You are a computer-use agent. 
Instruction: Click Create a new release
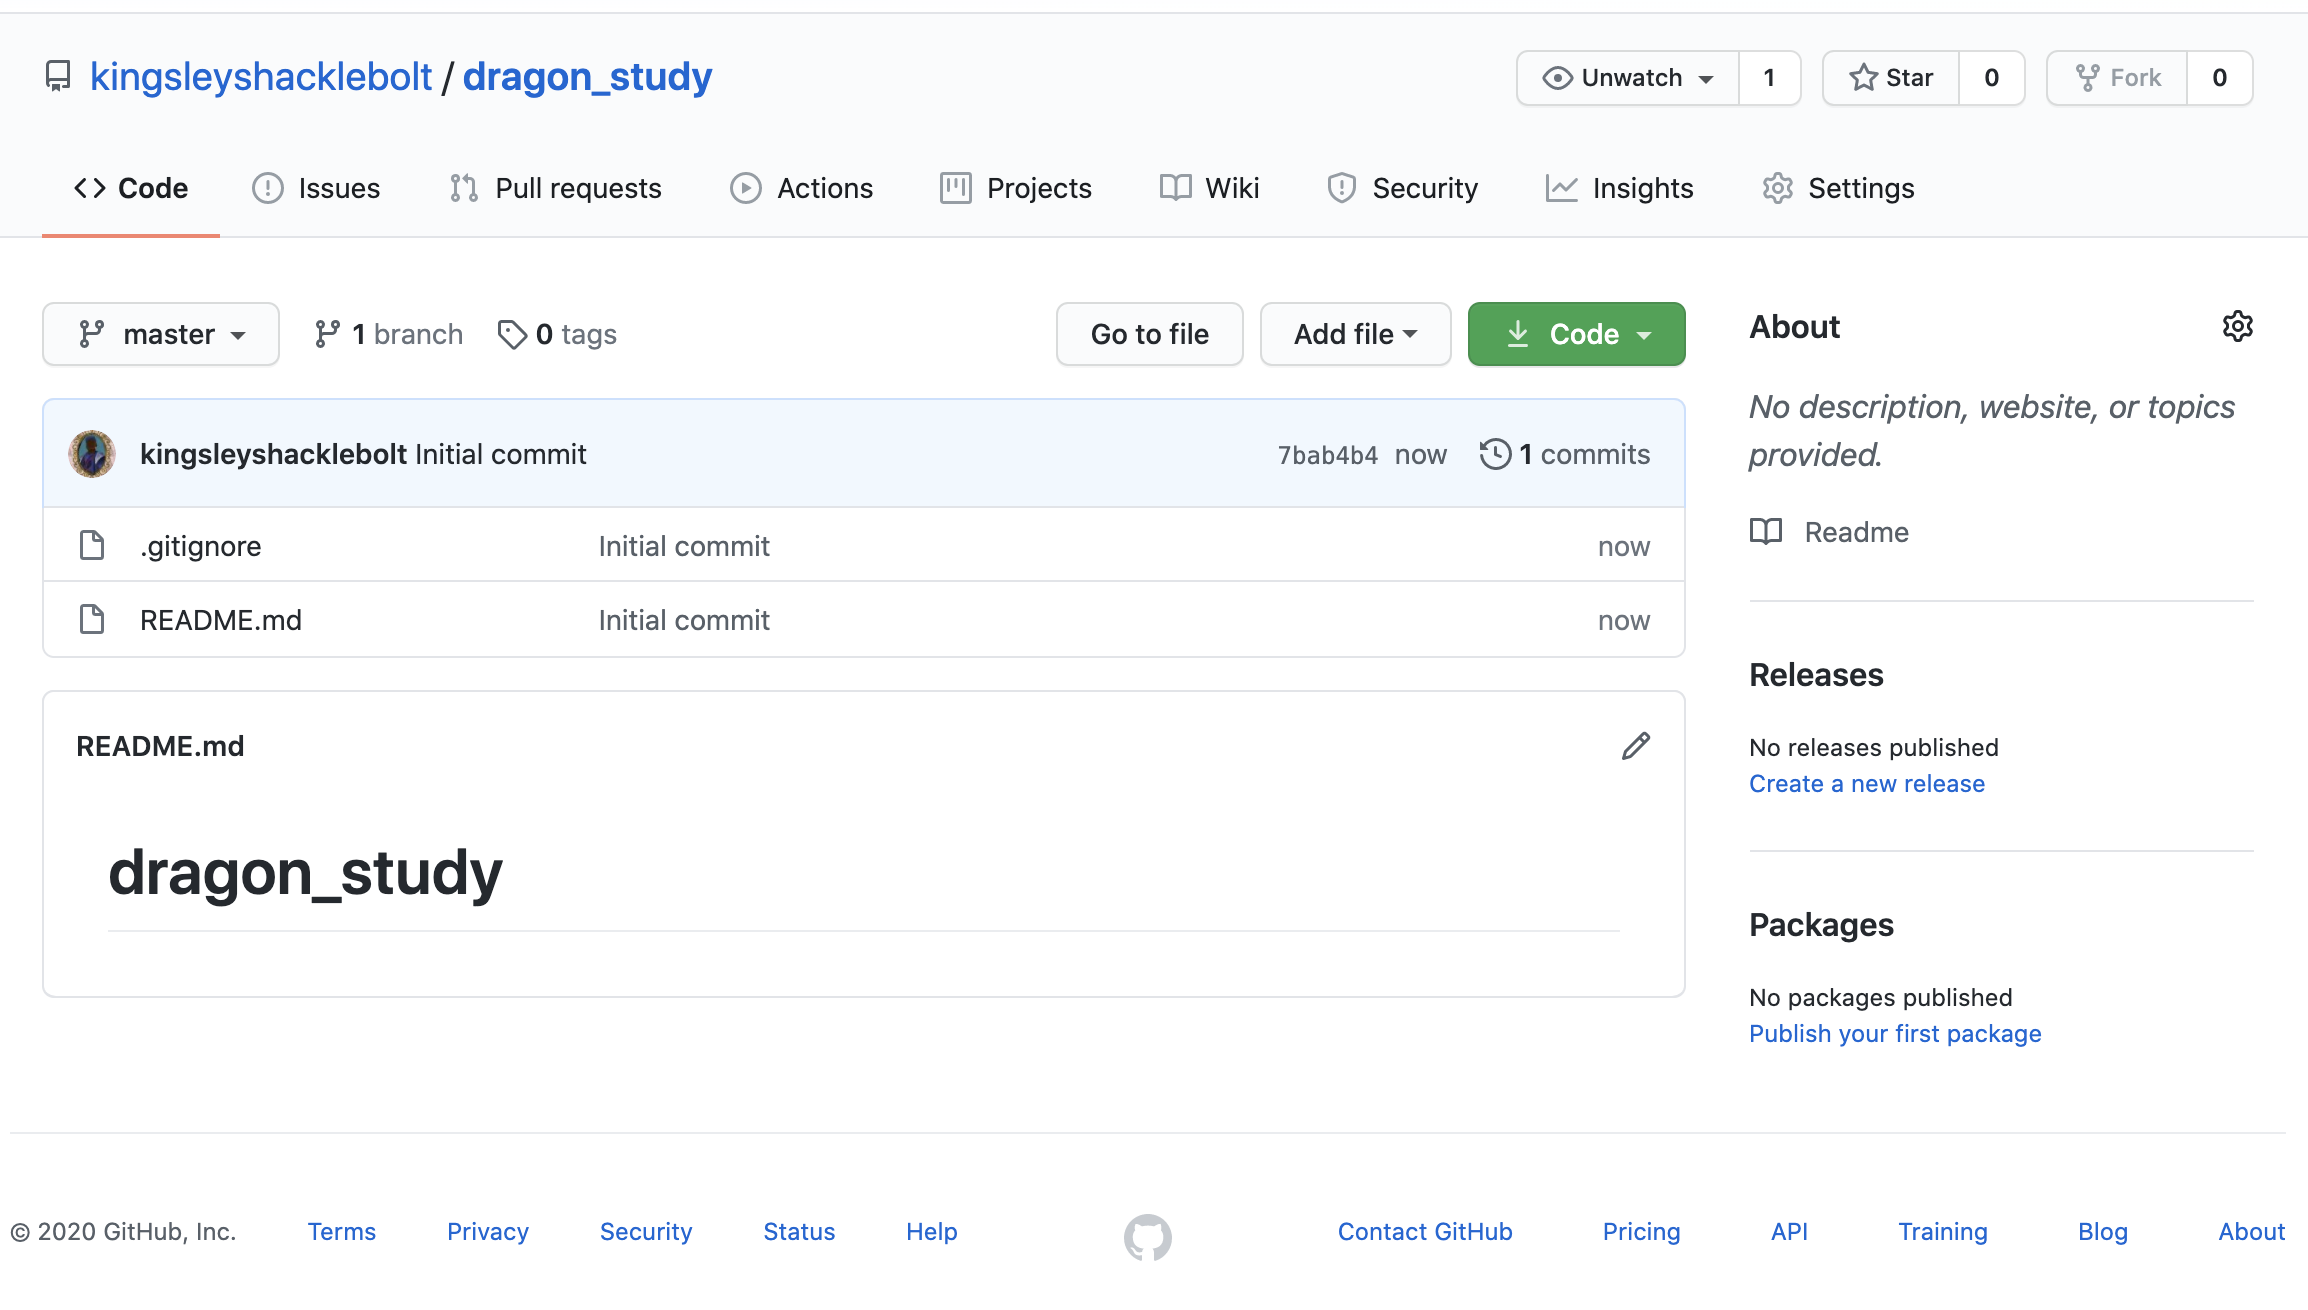point(1867,784)
